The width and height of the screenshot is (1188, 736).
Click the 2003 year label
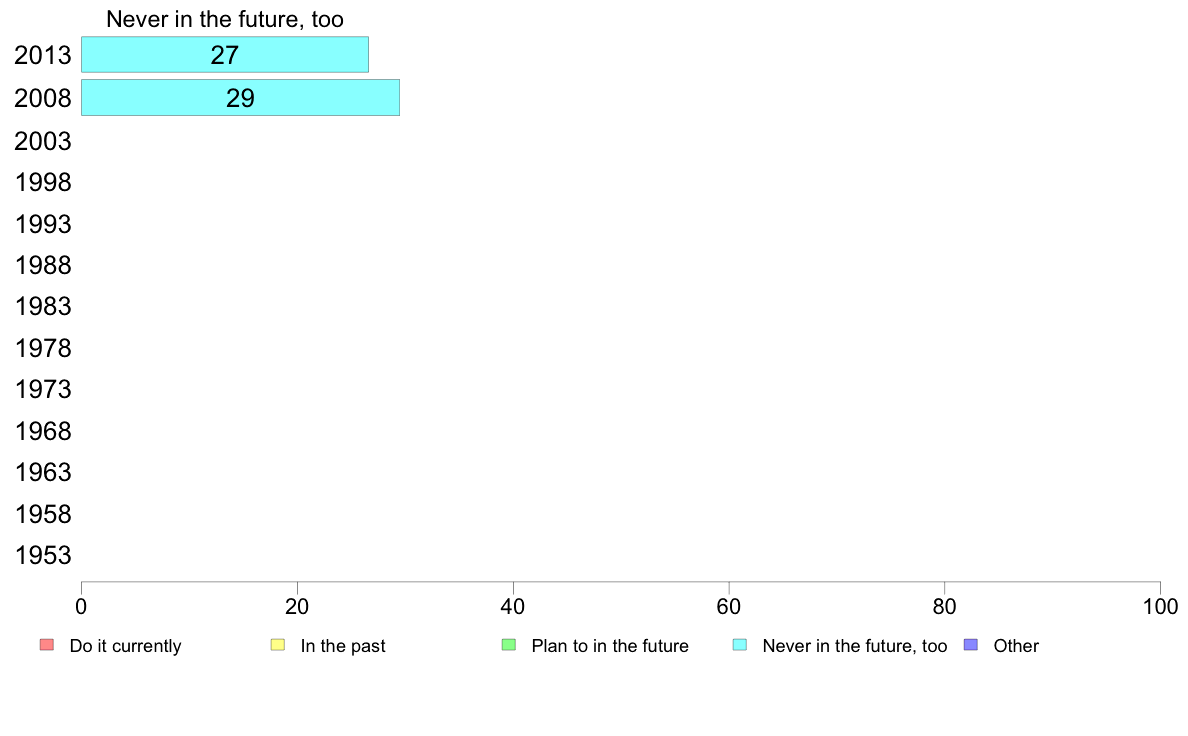coord(43,141)
